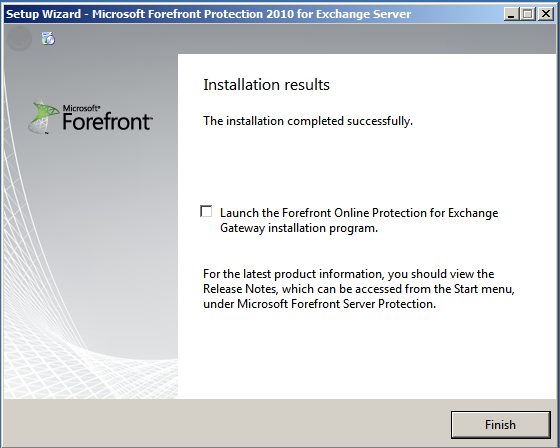This screenshot has height=448, width=560.
Task: Click 'The installation completed successfully.' message
Action: [x=308, y=121]
